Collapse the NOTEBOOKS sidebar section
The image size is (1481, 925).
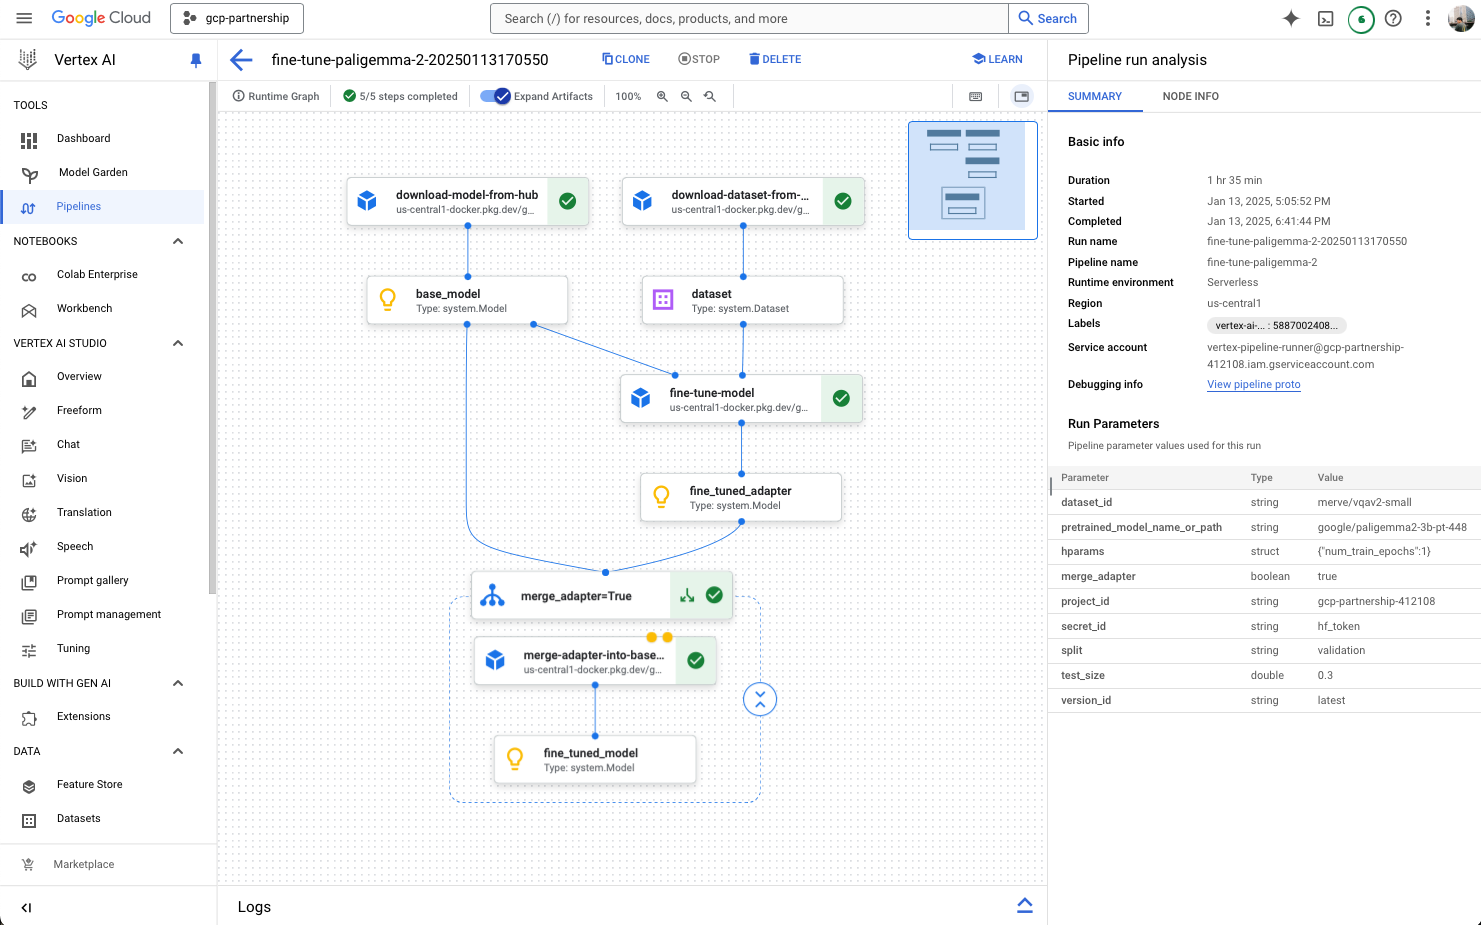[178, 241]
